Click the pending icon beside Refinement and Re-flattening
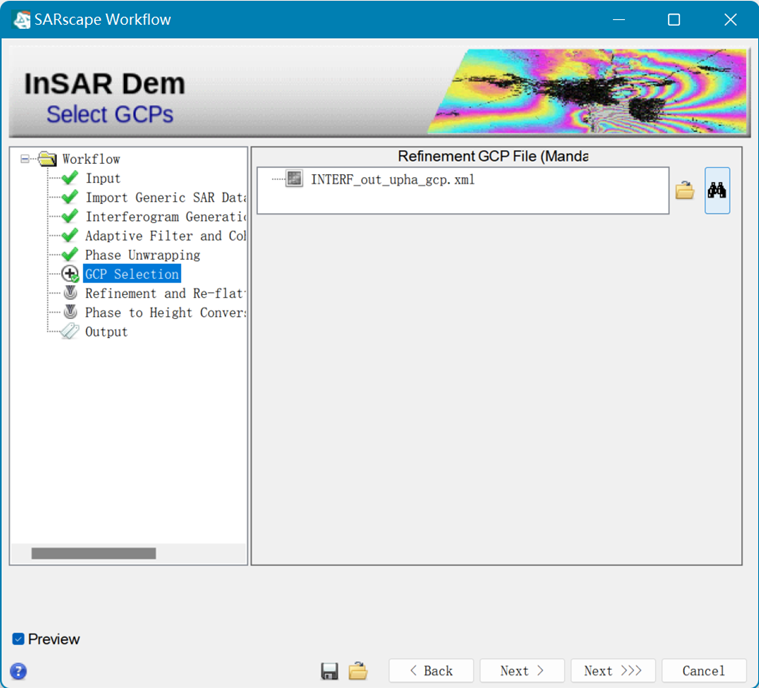The height and width of the screenshot is (688, 759). 71,293
